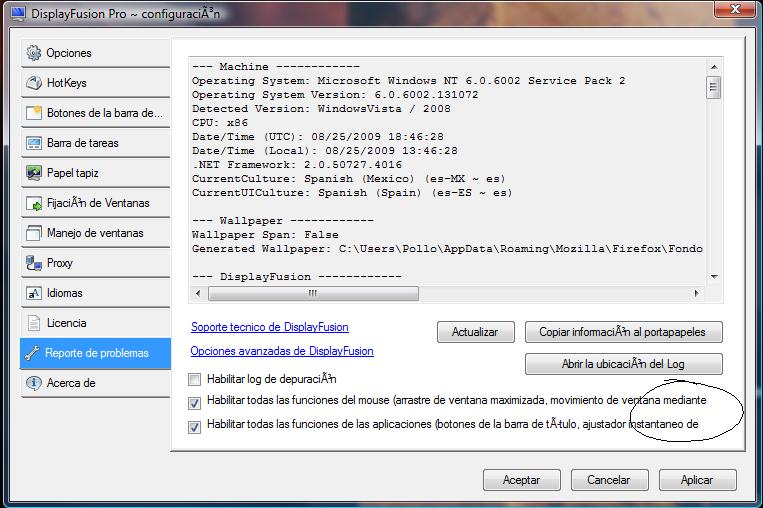
Task: Select the HotKeys sidebar icon
Action: (x=33, y=83)
